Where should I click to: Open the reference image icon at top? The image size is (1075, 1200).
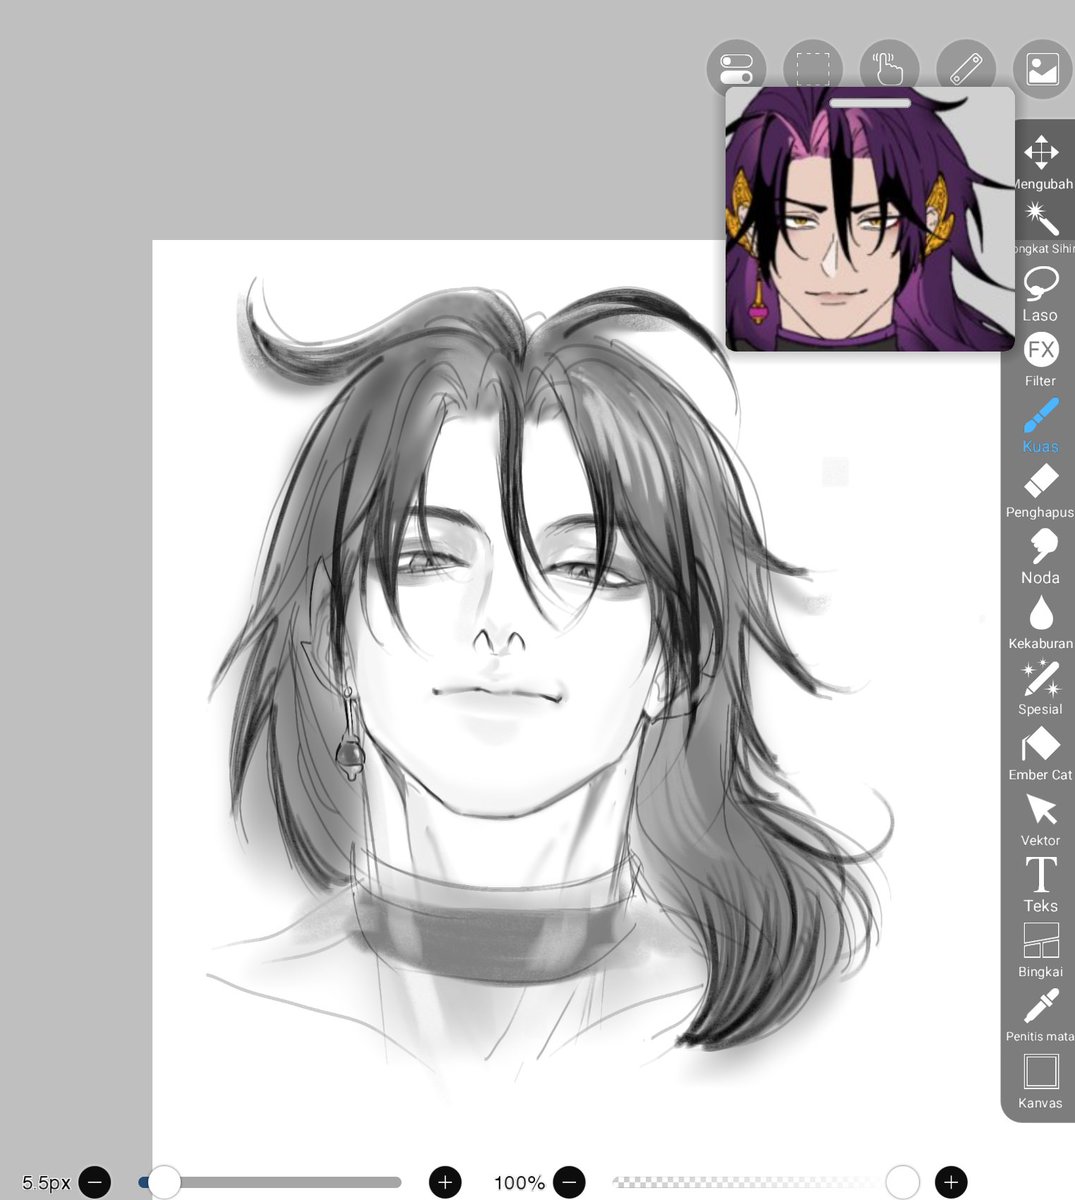[1043, 70]
